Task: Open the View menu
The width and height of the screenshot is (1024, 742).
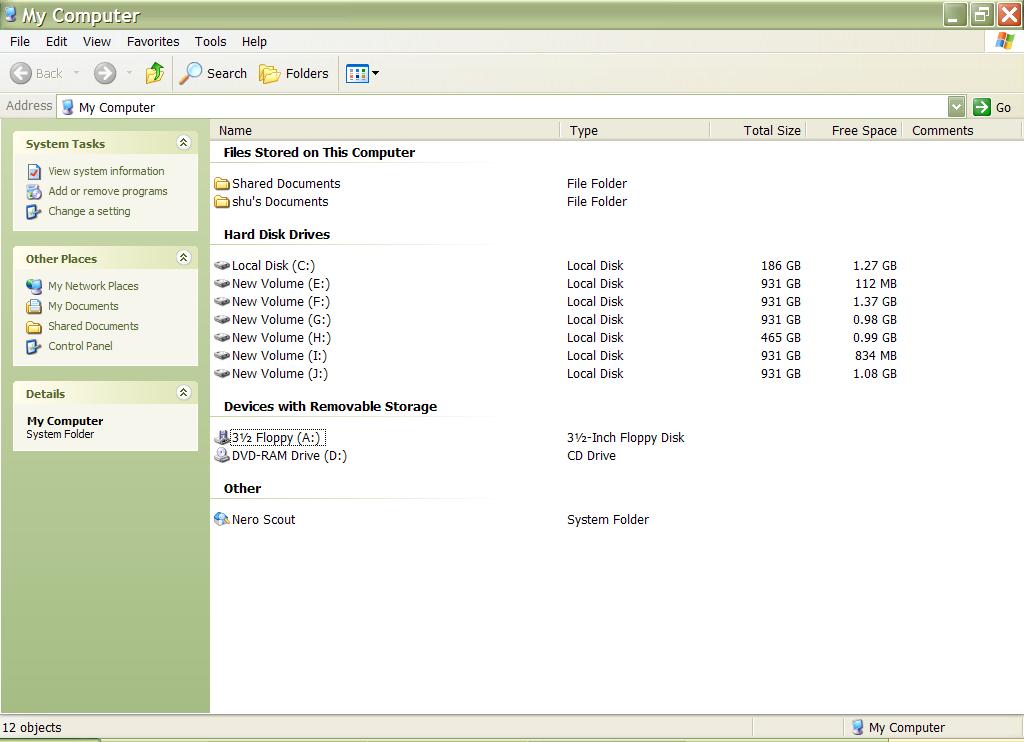Action: coord(97,41)
